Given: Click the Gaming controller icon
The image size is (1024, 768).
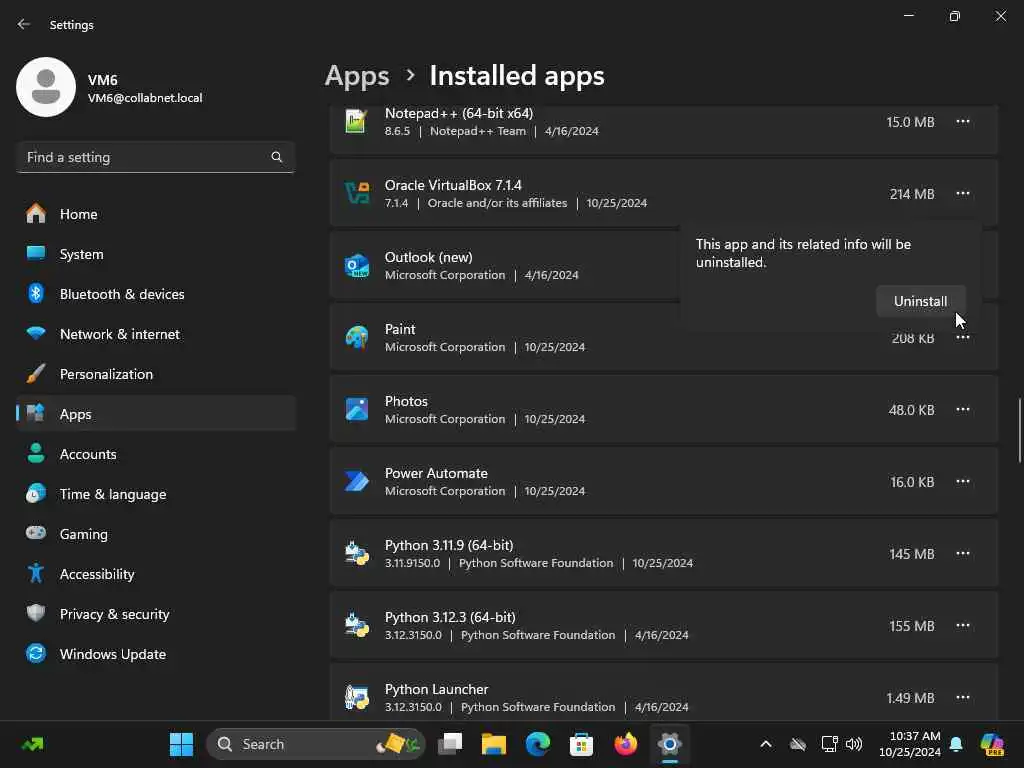Looking at the screenshot, I should tap(36, 534).
